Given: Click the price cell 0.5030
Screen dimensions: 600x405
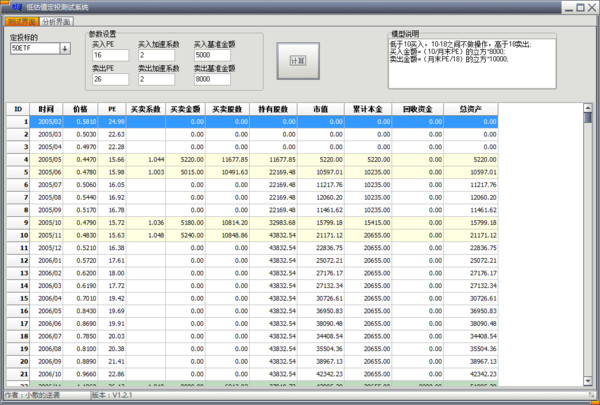Looking at the screenshot, I should (80, 134).
